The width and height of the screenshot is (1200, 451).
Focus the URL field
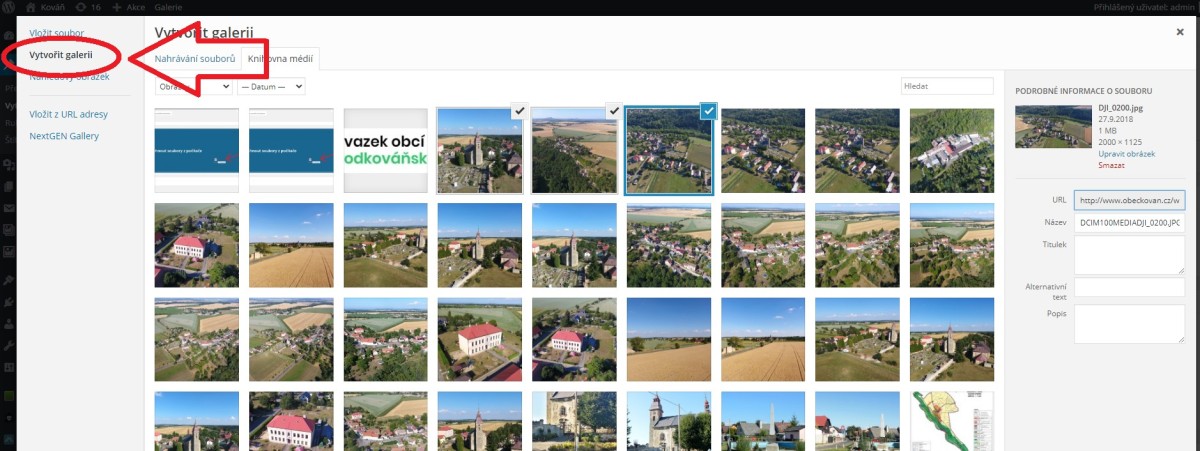[1129, 198]
